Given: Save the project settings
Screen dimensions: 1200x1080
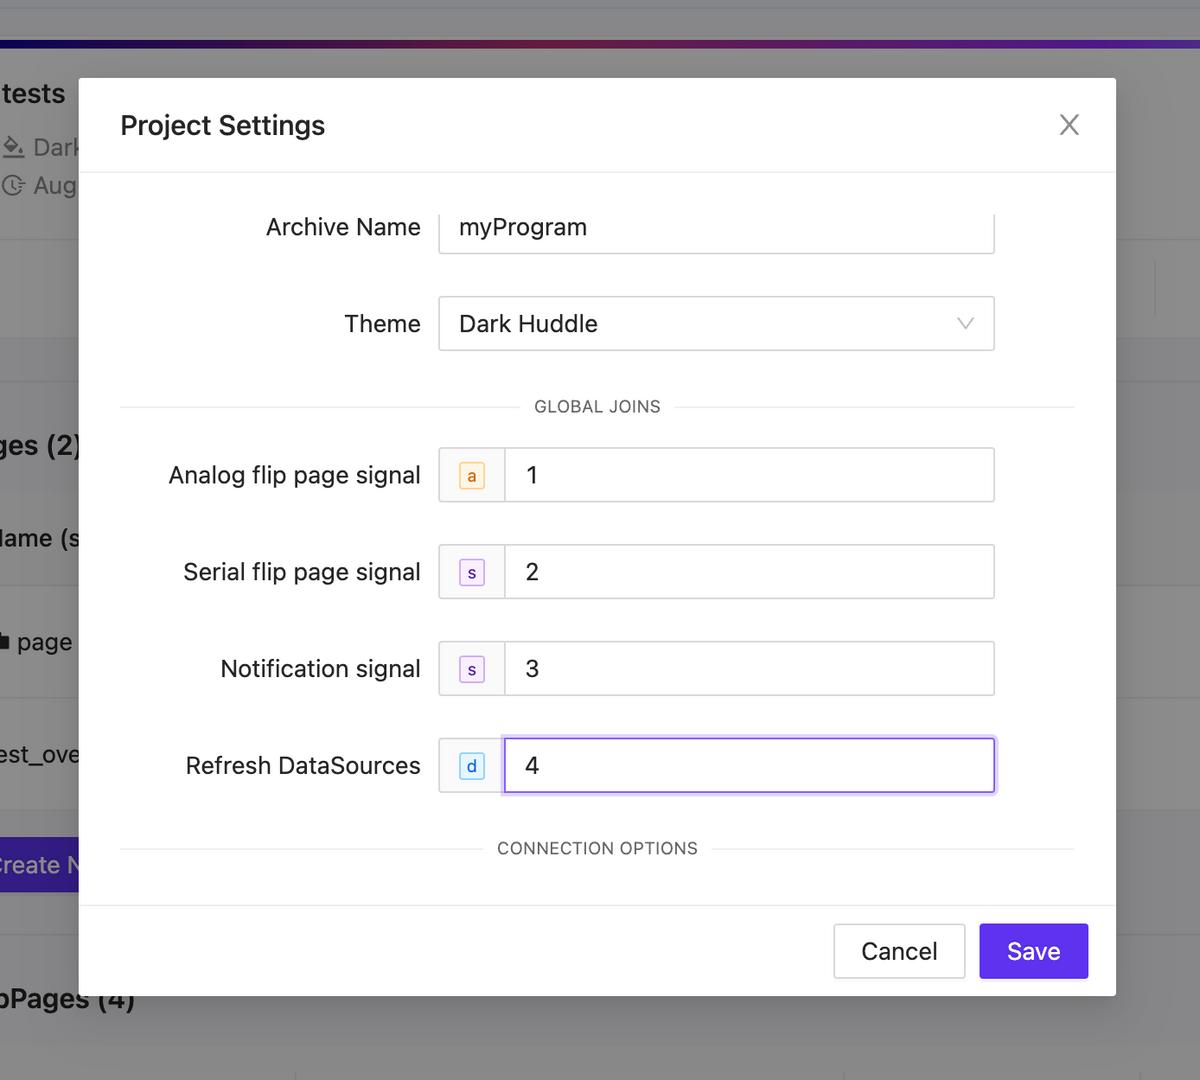Looking at the screenshot, I should coord(1033,951).
